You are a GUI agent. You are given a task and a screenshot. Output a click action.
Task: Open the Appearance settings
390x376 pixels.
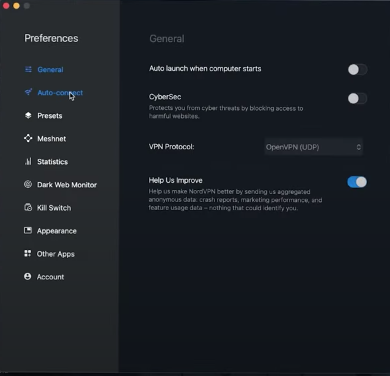(x=57, y=231)
